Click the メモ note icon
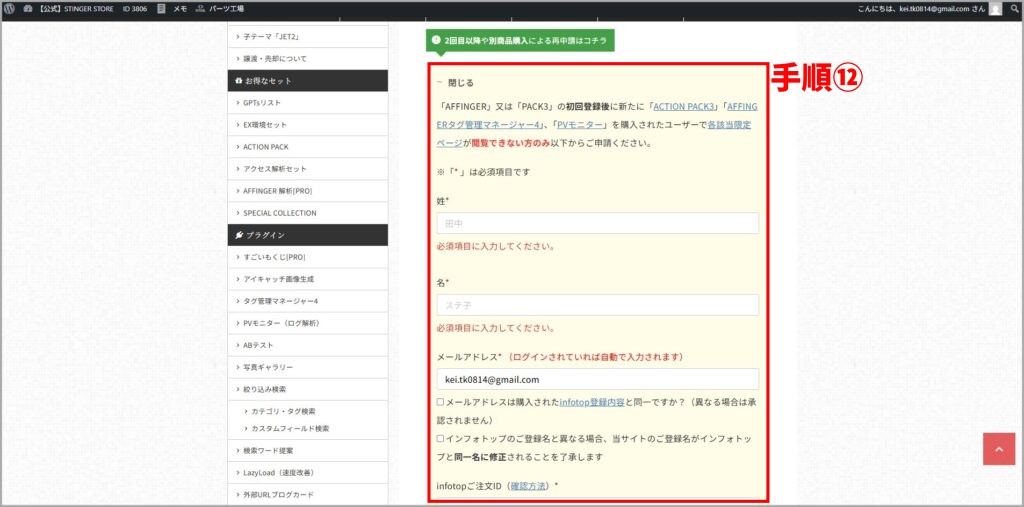Viewport: 1024px width, 507px height. [161, 8]
